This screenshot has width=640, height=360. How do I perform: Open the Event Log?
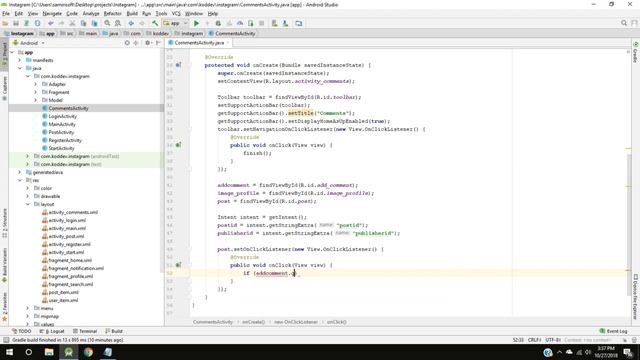[613, 331]
